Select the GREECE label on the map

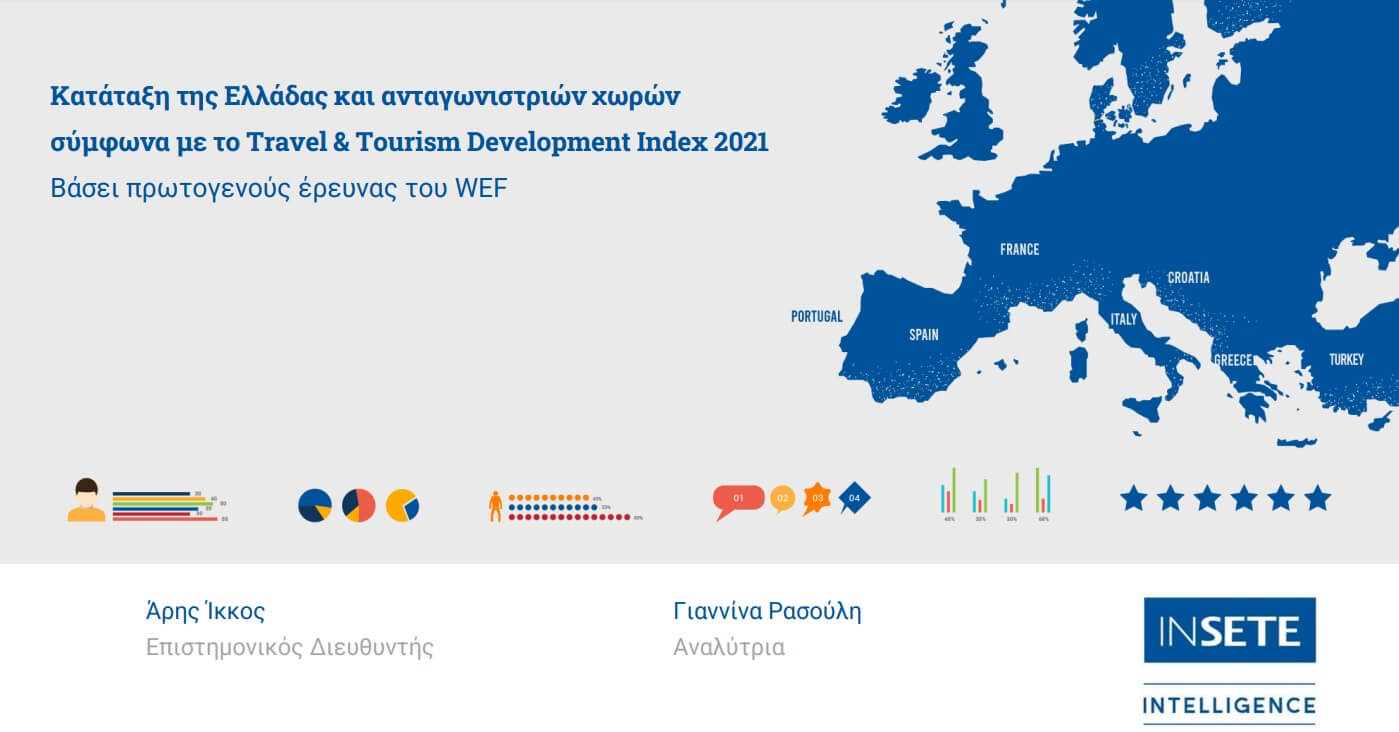pyautogui.click(x=1233, y=360)
